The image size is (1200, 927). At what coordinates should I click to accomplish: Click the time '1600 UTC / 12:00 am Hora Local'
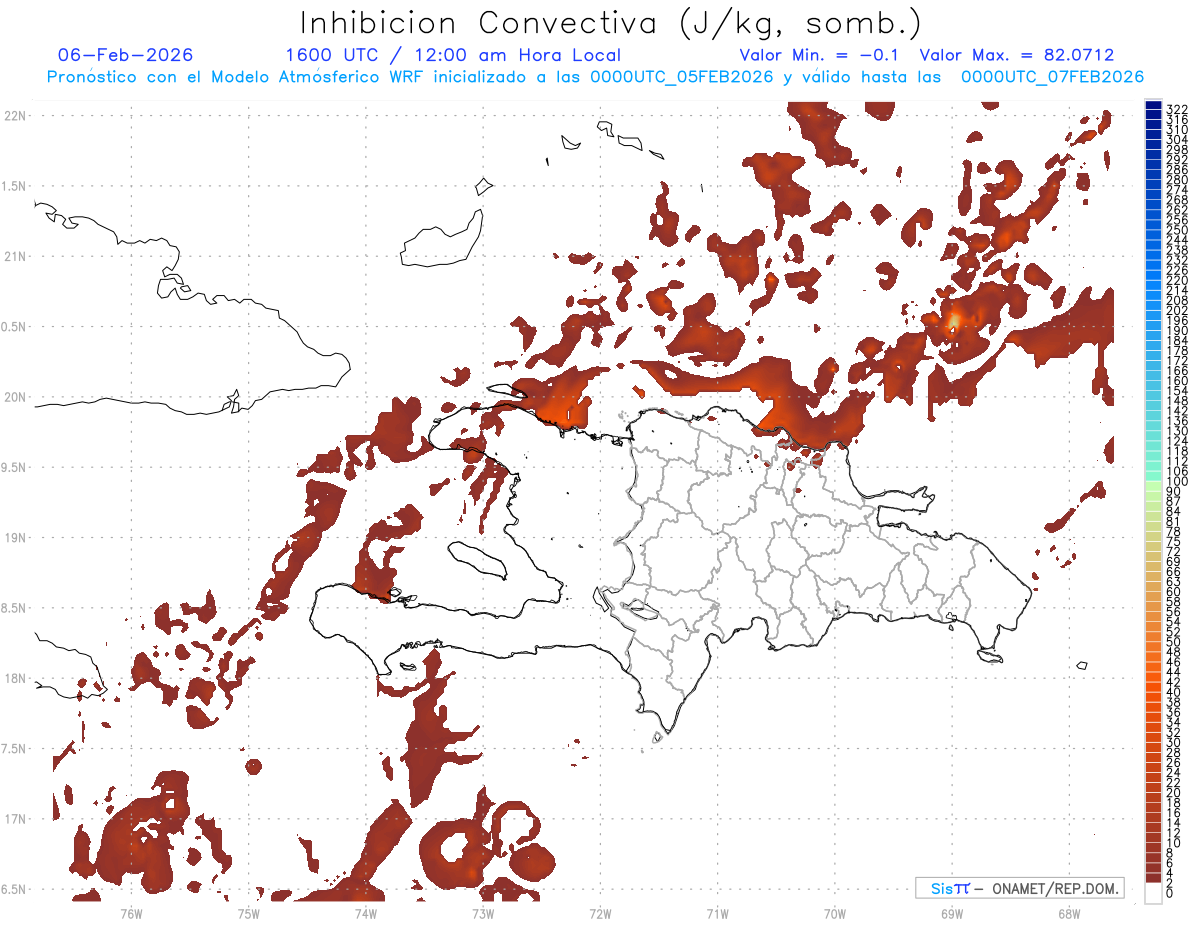tap(453, 55)
